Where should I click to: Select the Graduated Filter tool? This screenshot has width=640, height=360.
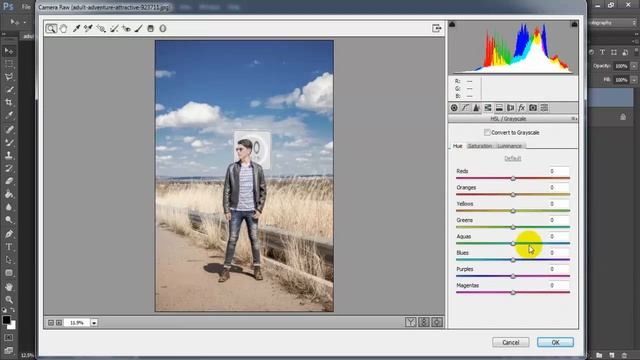click(151, 29)
